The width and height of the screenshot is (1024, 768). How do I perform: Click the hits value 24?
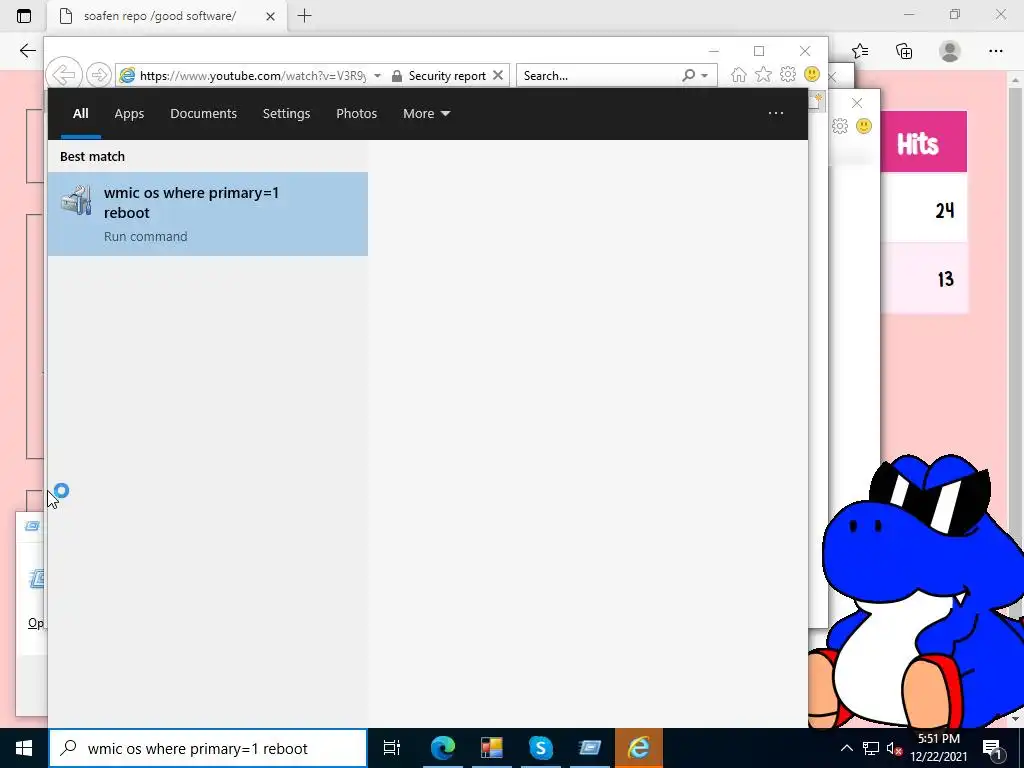(x=945, y=210)
